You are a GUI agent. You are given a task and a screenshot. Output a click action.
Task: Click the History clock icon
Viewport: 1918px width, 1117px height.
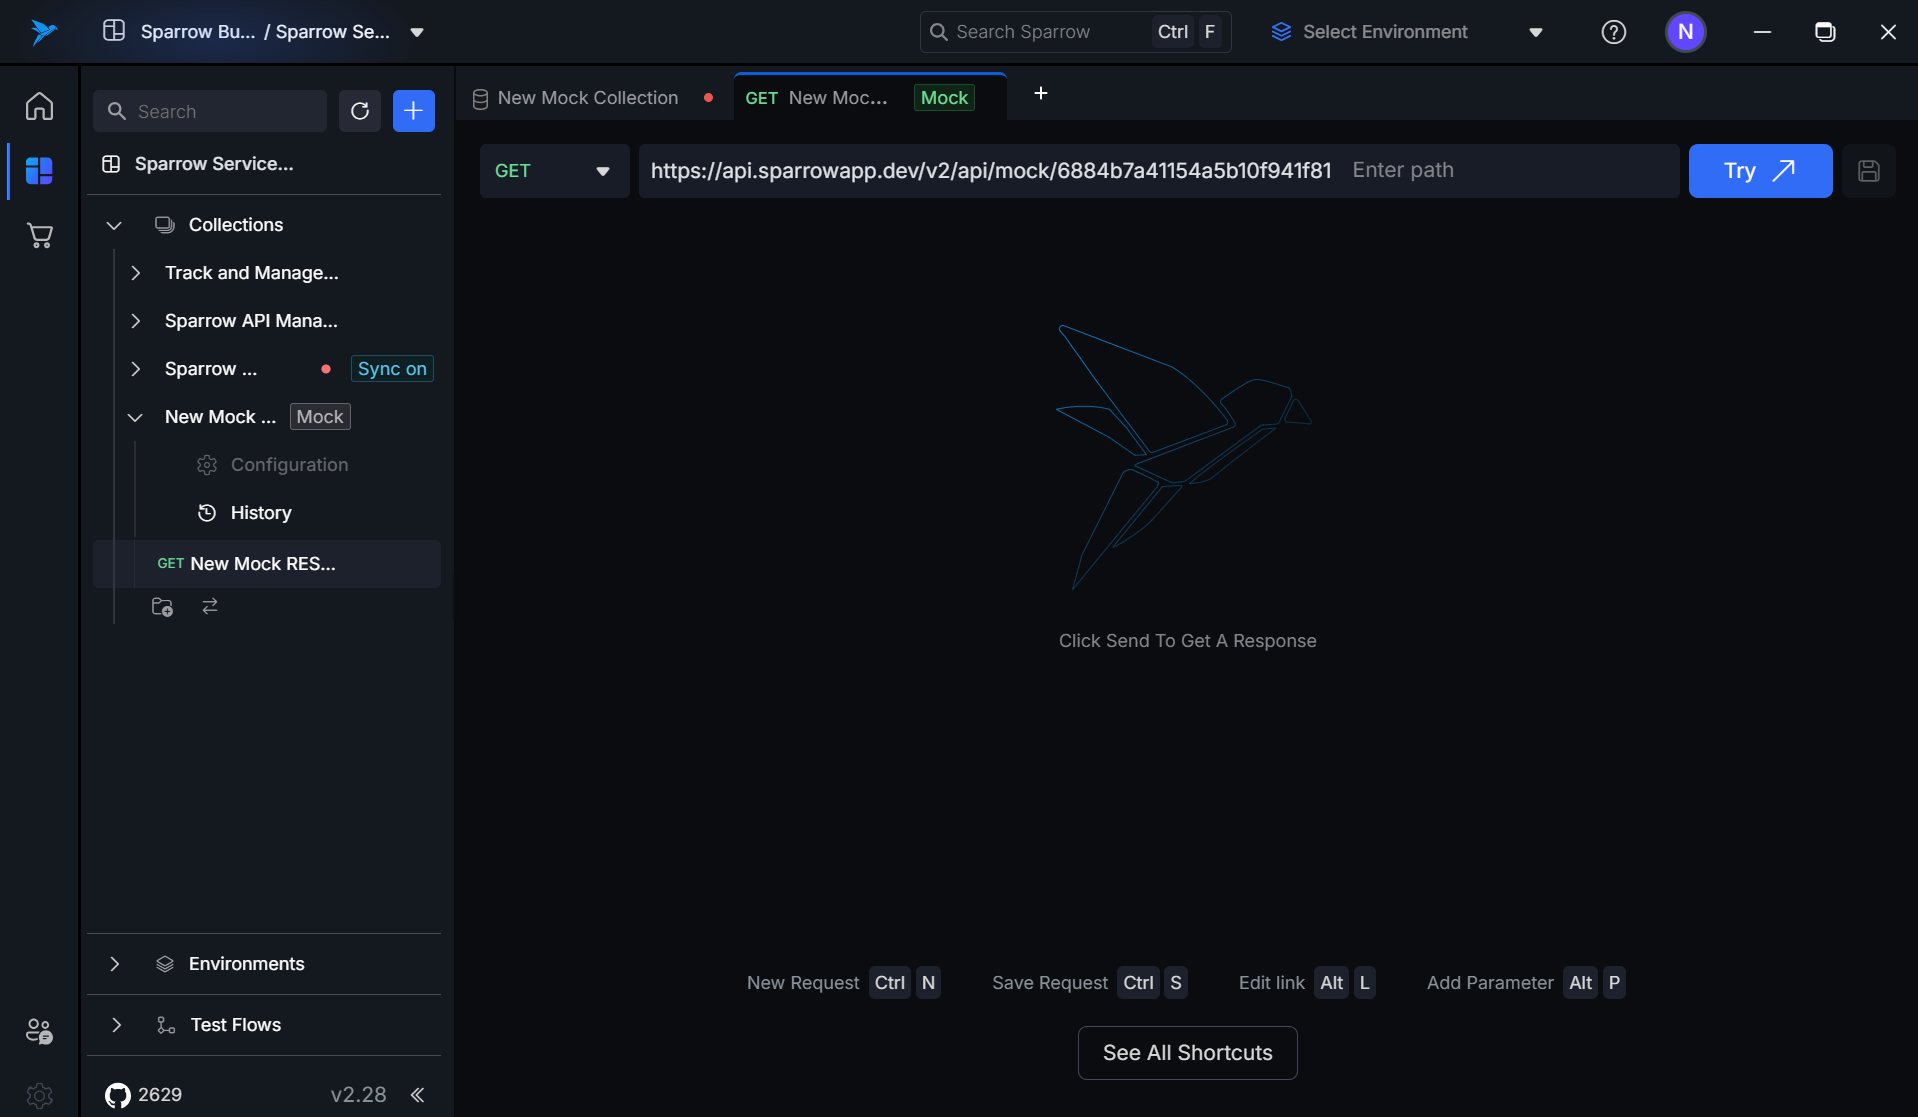tap(207, 513)
